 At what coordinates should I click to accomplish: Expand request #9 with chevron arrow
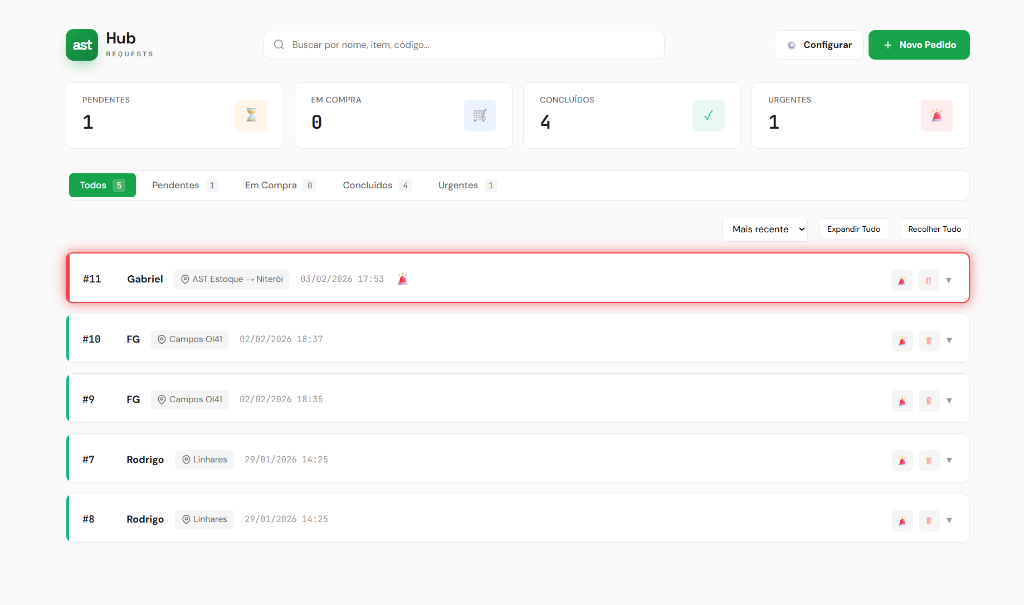point(949,400)
